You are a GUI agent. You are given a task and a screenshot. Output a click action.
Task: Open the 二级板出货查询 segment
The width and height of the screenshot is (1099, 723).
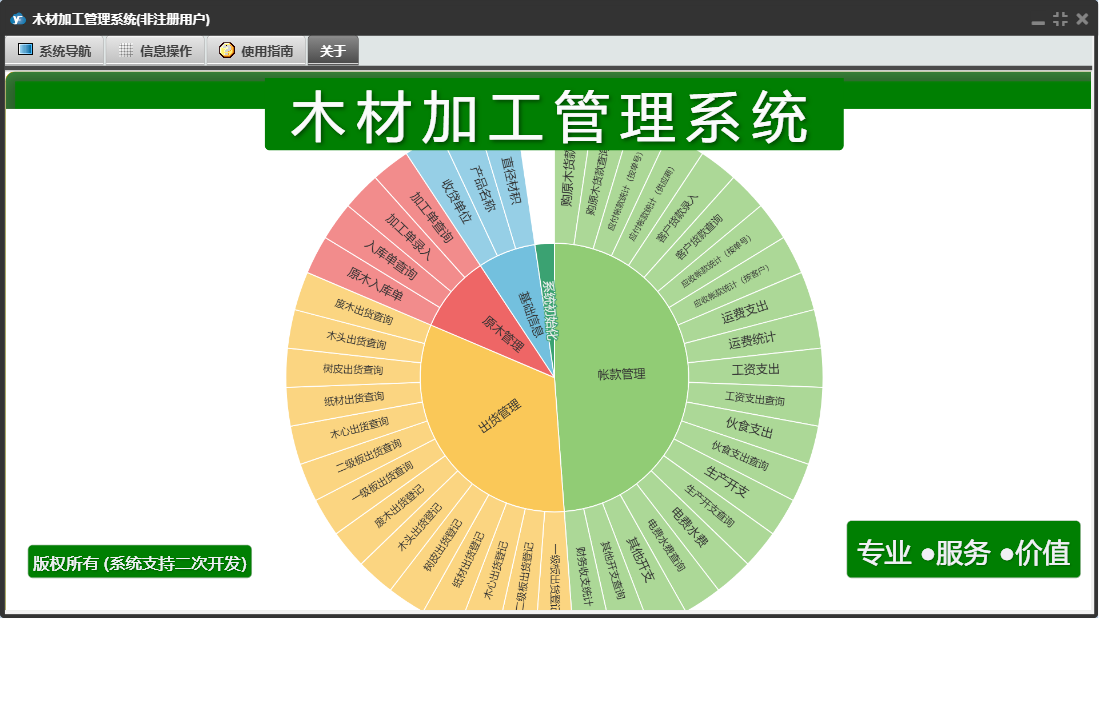[368, 455]
